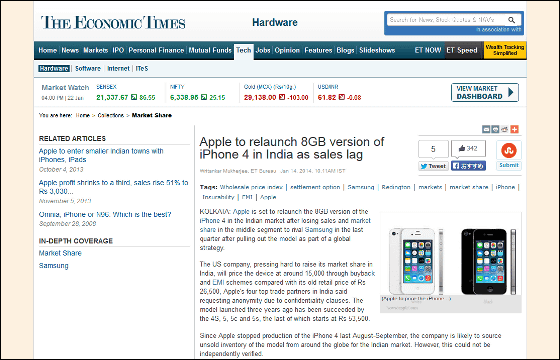The image size is (560, 360).
Task: Click the Redington tag
Action: [x=396, y=187]
